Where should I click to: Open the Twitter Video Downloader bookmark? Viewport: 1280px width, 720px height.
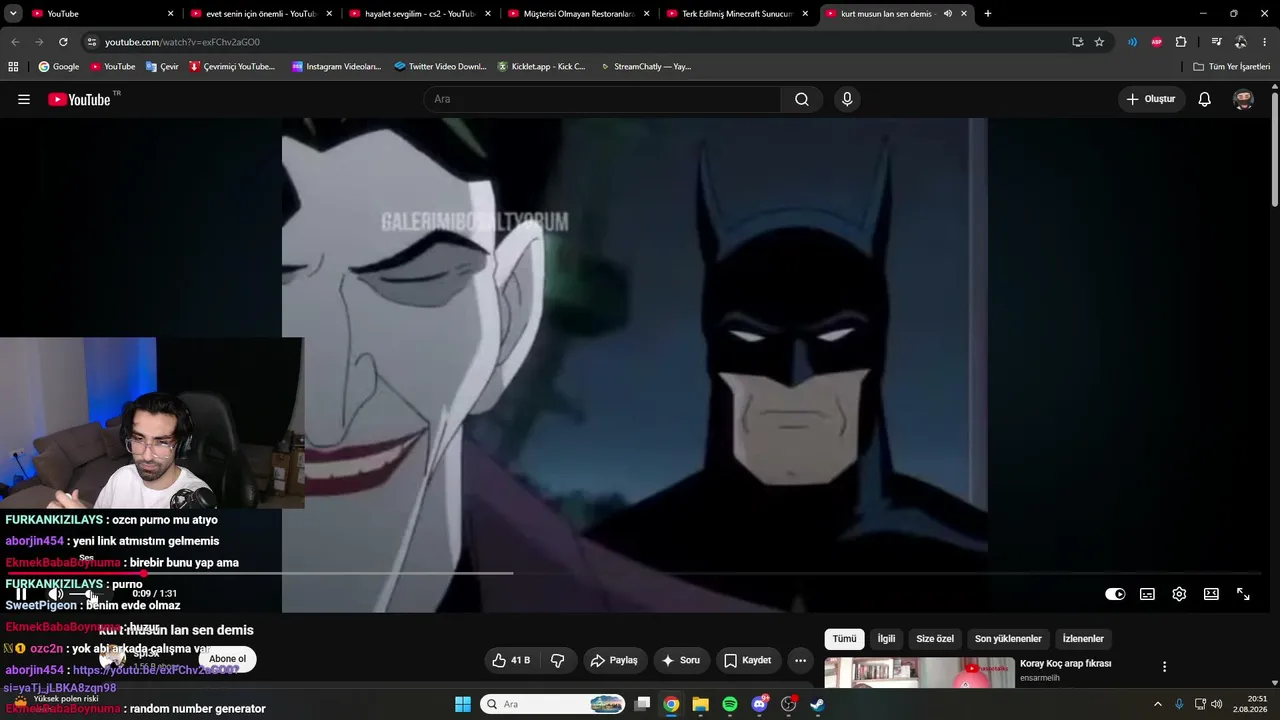click(x=440, y=67)
